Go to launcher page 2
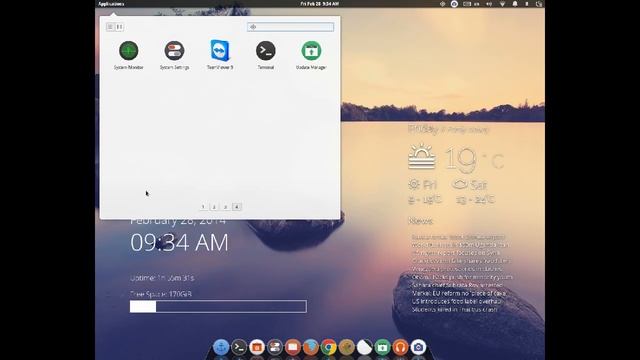The width and height of the screenshot is (640, 360). [x=214, y=207]
